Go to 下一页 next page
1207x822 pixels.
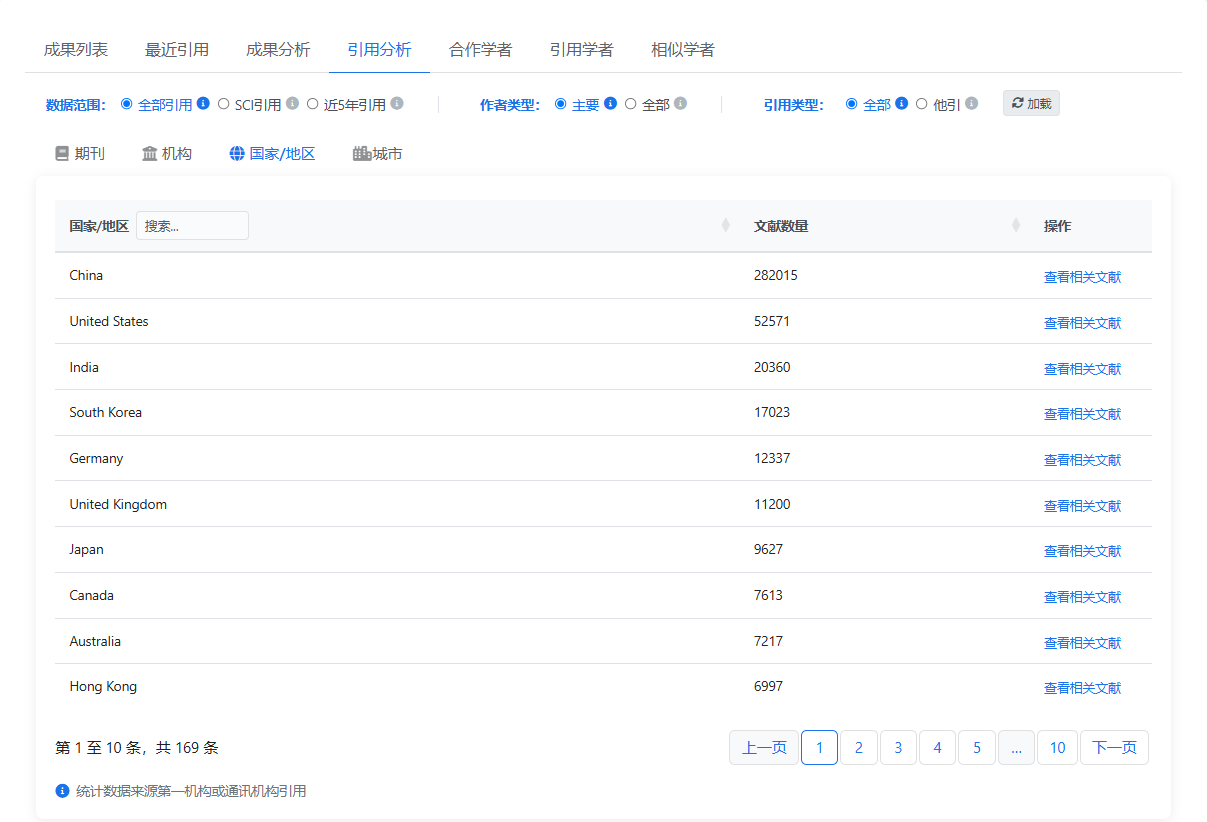pos(1114,748)
